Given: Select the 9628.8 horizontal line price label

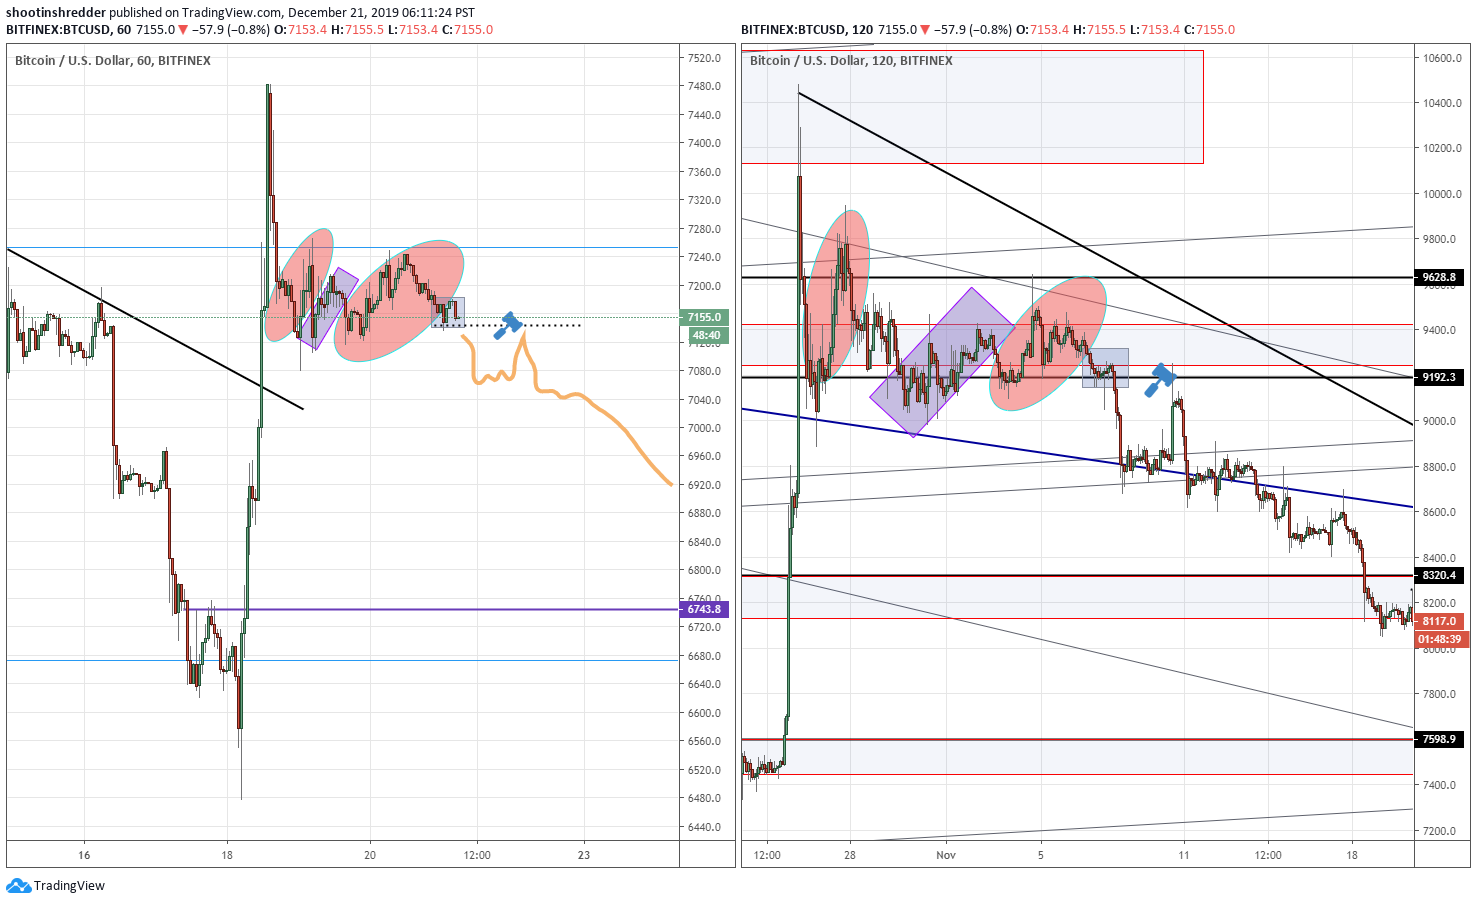Looking at the screenshot, I should [1439, 277].
